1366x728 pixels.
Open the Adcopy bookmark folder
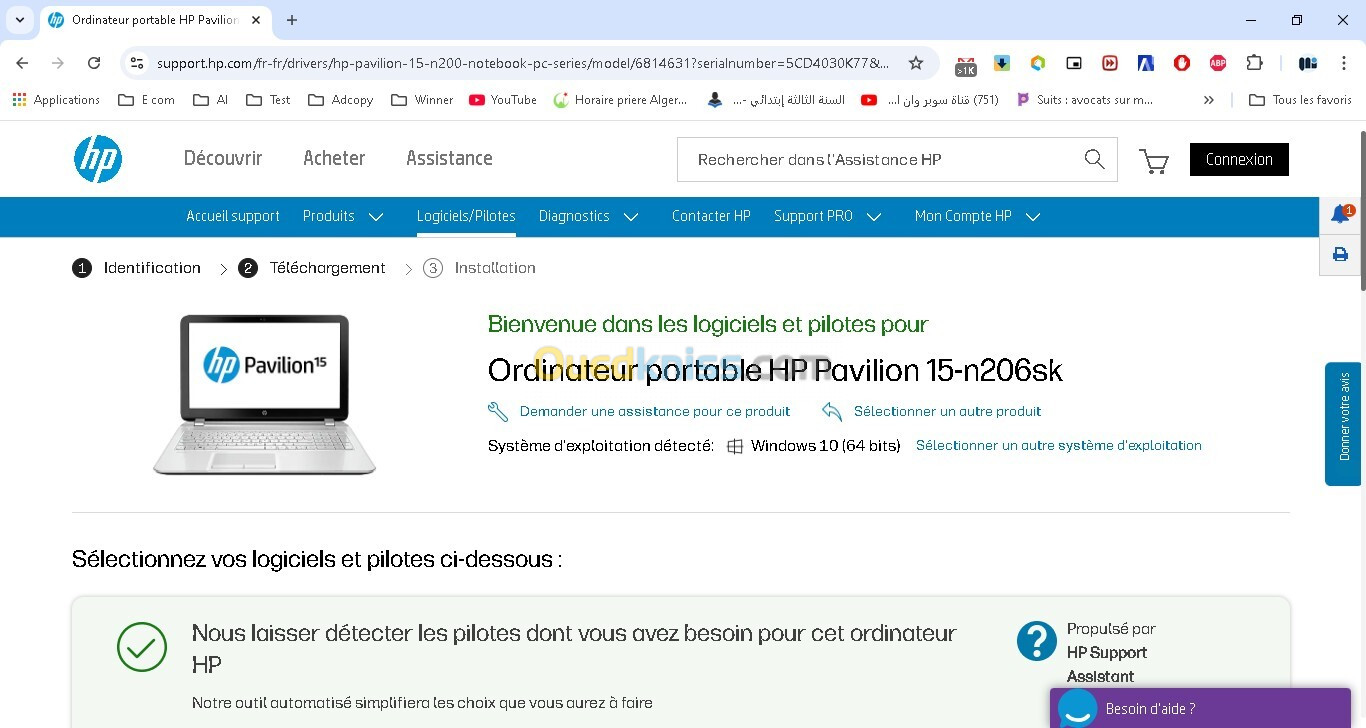[x=341, y=100]
